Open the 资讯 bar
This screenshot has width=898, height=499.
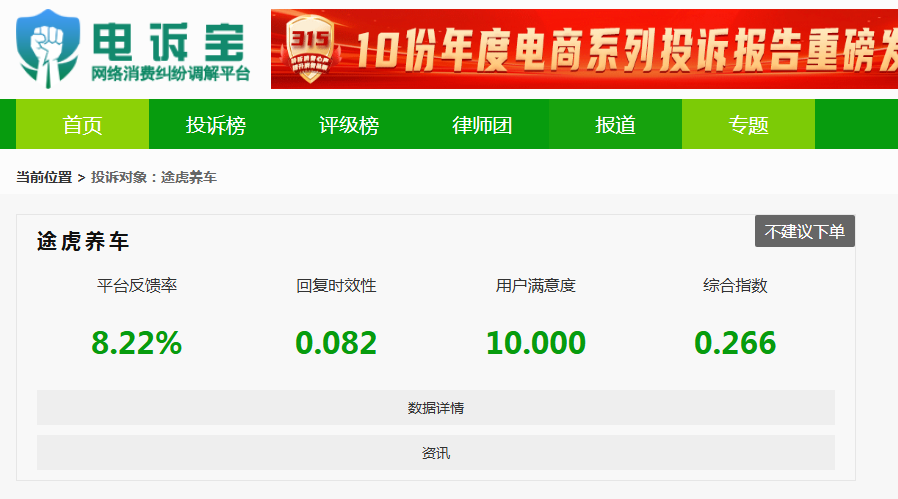tap(436, 453)
